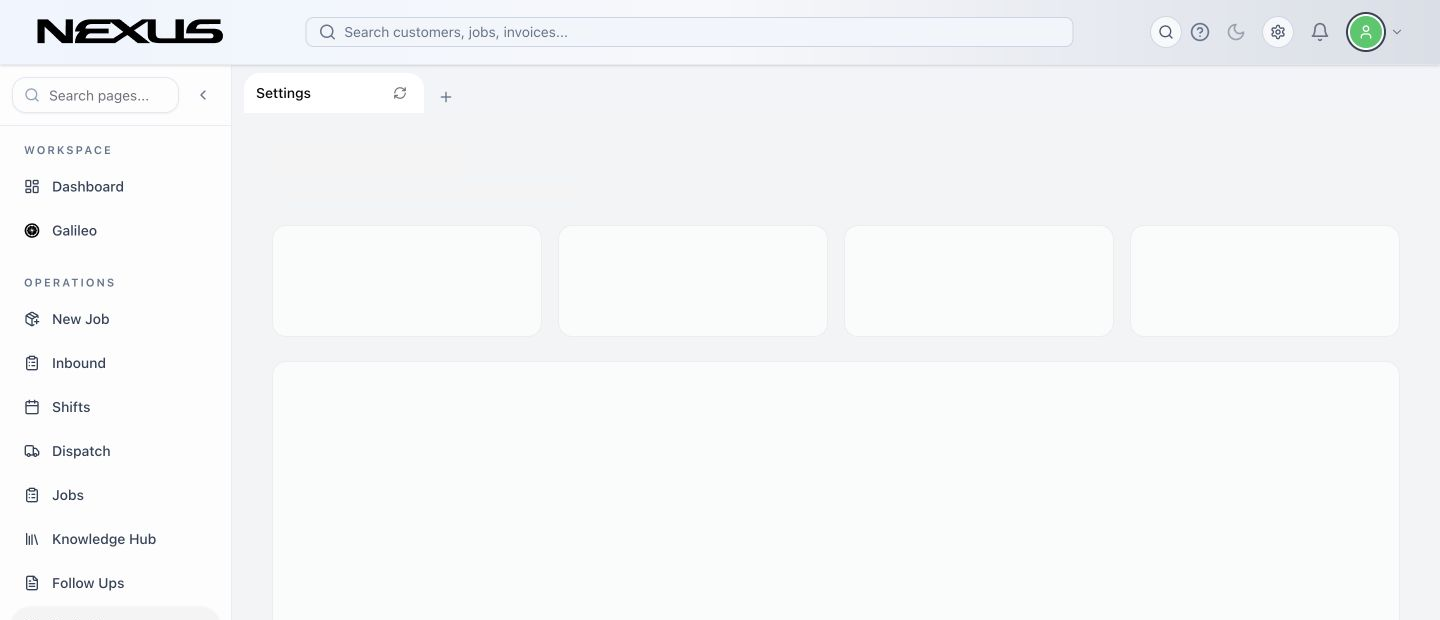Image resolution: width=1440 pixels, height=620 pixels.
Task: Focus the global customers and jobs search field
Action: (689, 32)
